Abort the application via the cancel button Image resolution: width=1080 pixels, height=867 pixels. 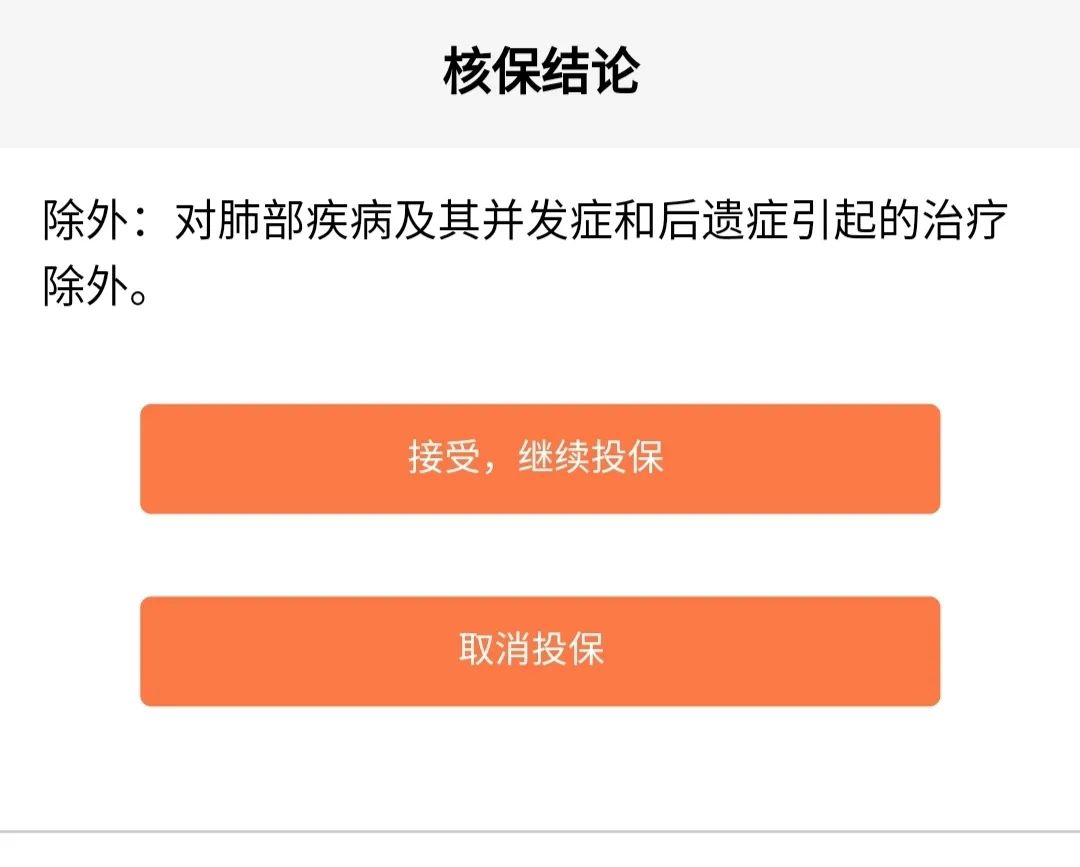(x=540, y=651)
